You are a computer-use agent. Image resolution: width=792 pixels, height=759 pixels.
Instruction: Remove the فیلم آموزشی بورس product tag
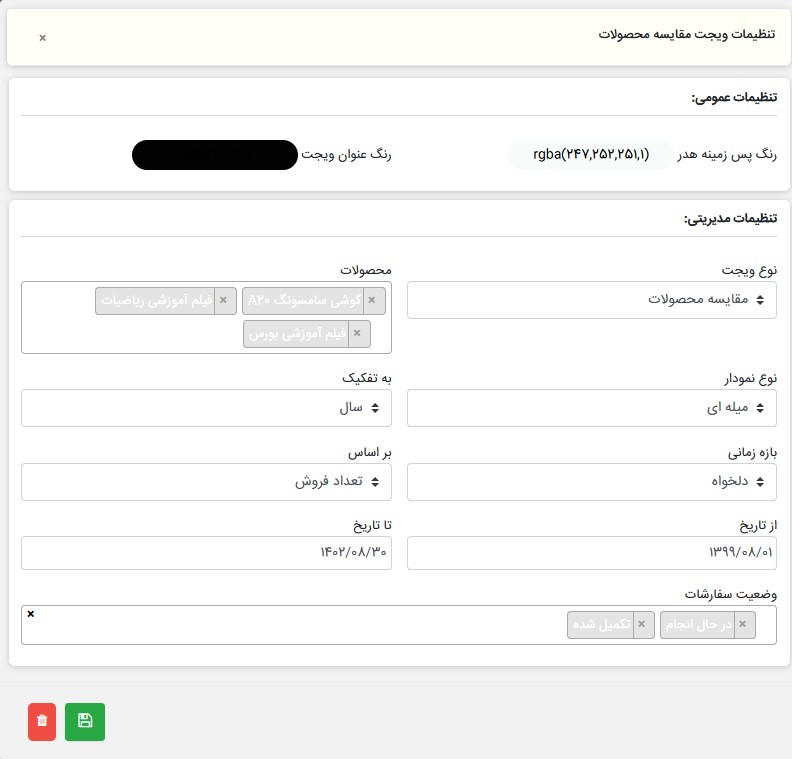point(357,334)
